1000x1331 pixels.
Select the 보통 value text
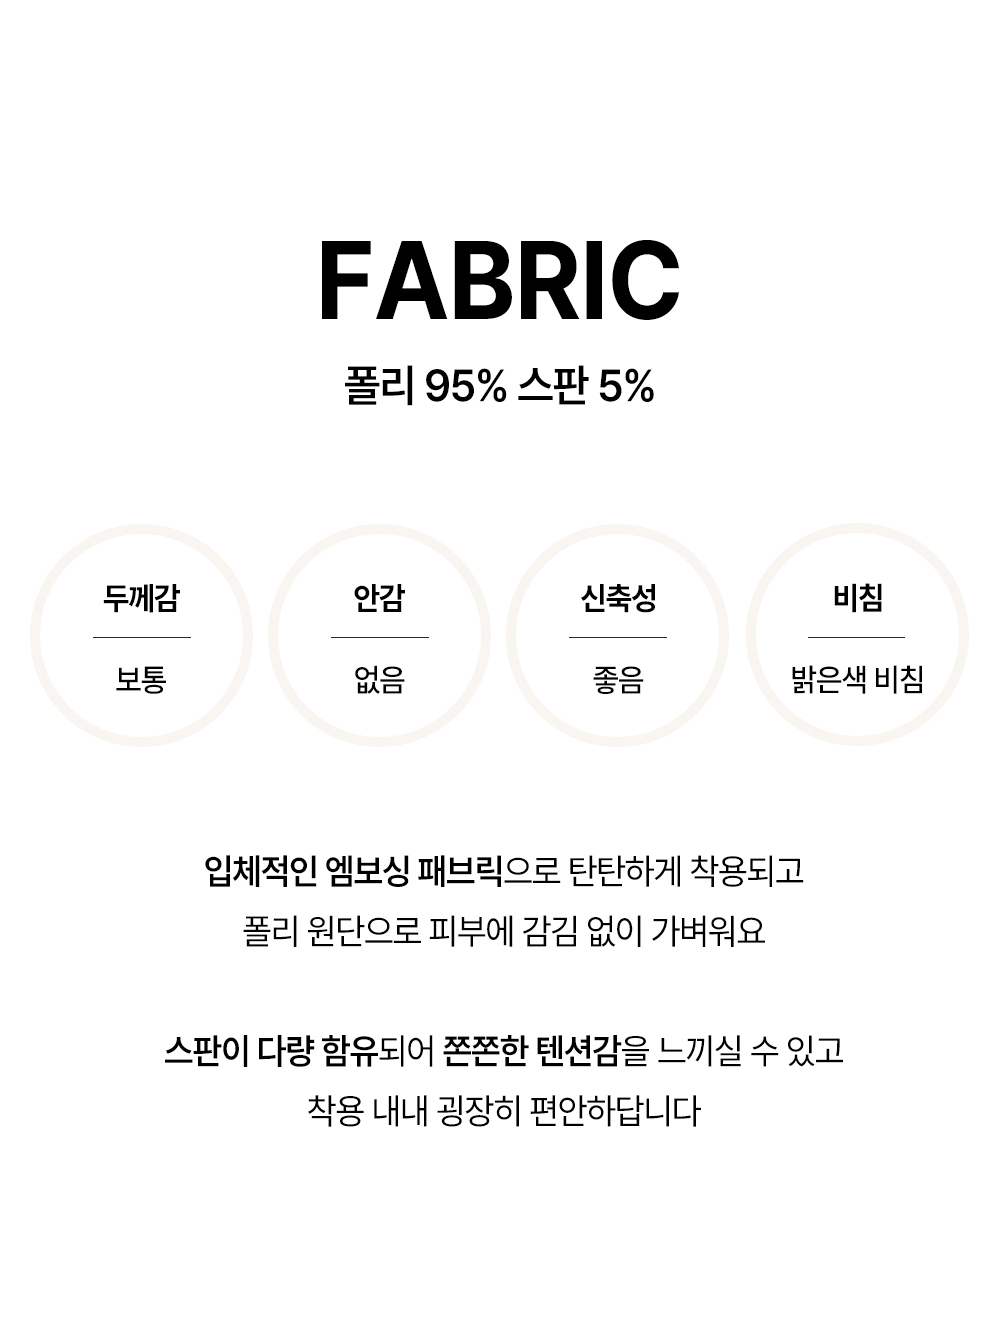(141, 680)
